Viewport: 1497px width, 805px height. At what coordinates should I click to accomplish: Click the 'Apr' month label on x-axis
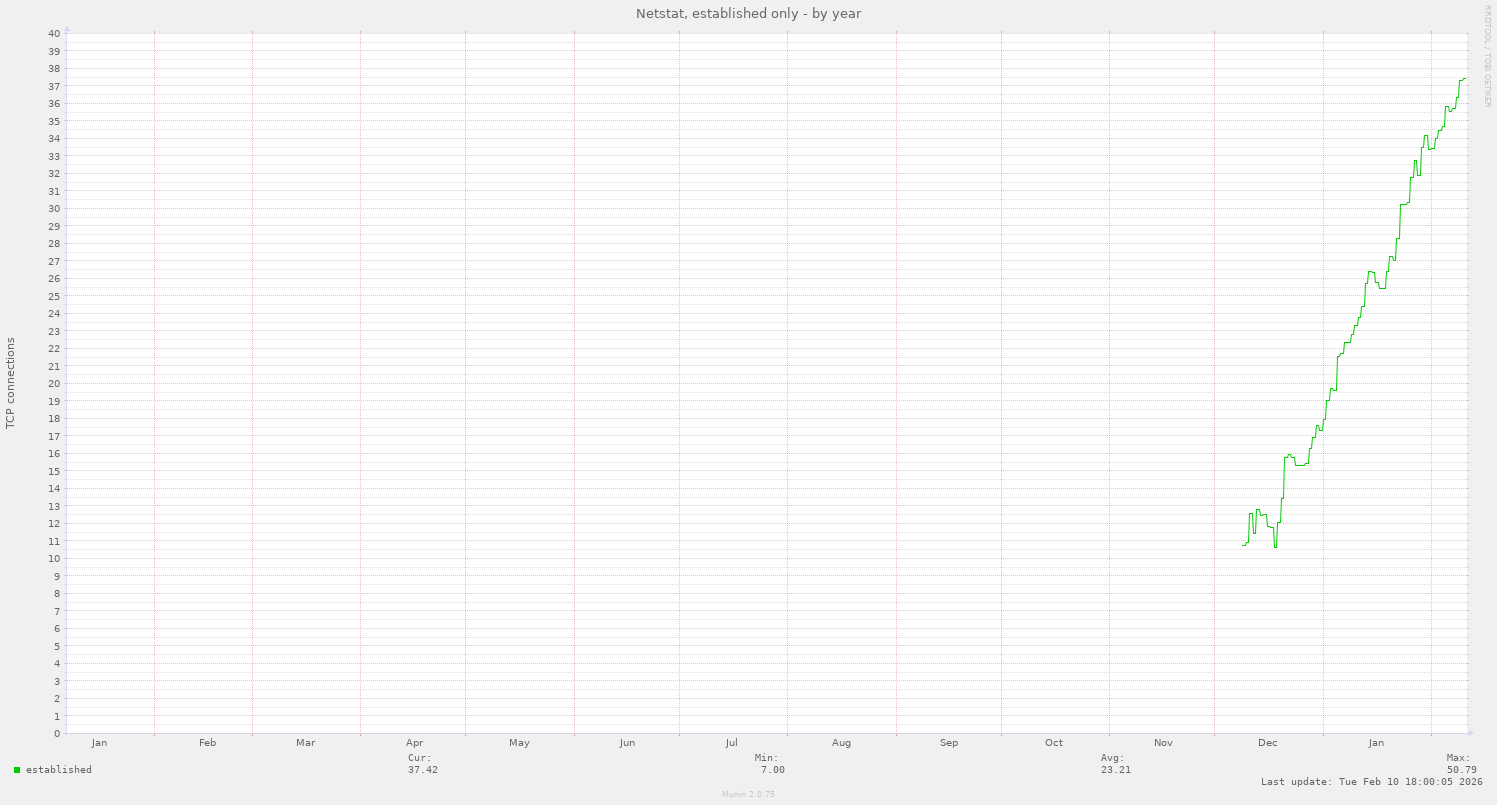[x=415, y=743]
